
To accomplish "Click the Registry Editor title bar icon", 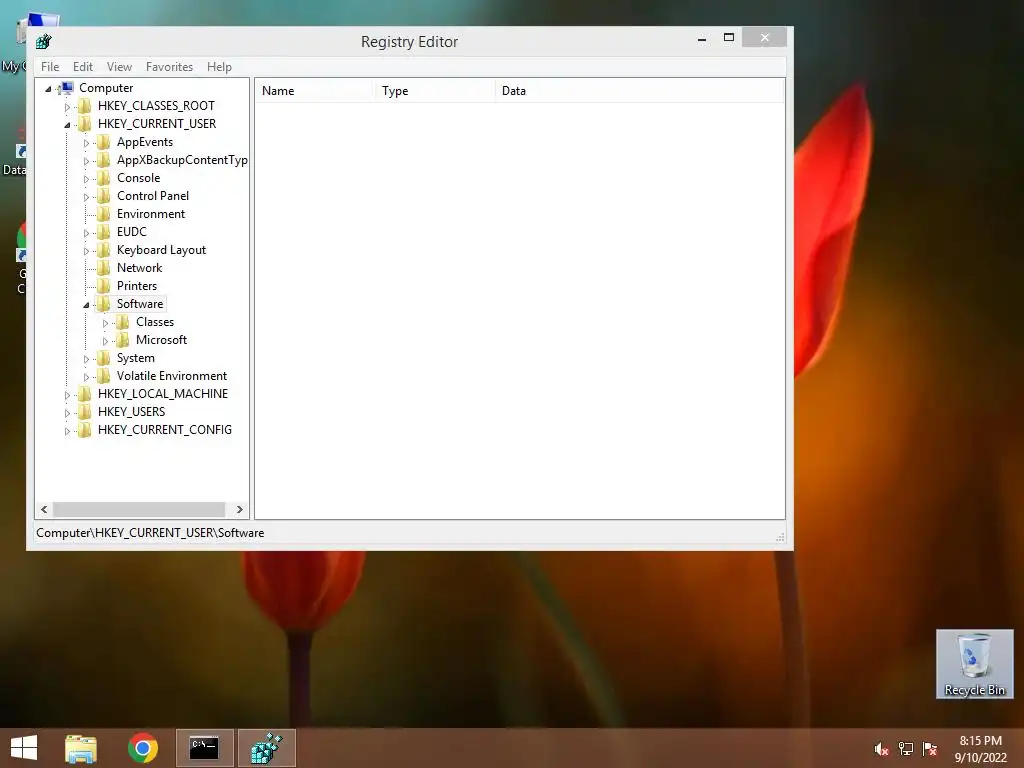I will click(x=44, y=42).
